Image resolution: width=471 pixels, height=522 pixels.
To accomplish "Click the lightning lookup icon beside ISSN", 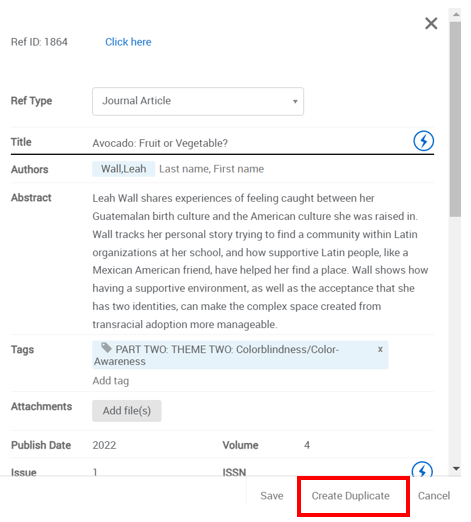I will [422, 469].
